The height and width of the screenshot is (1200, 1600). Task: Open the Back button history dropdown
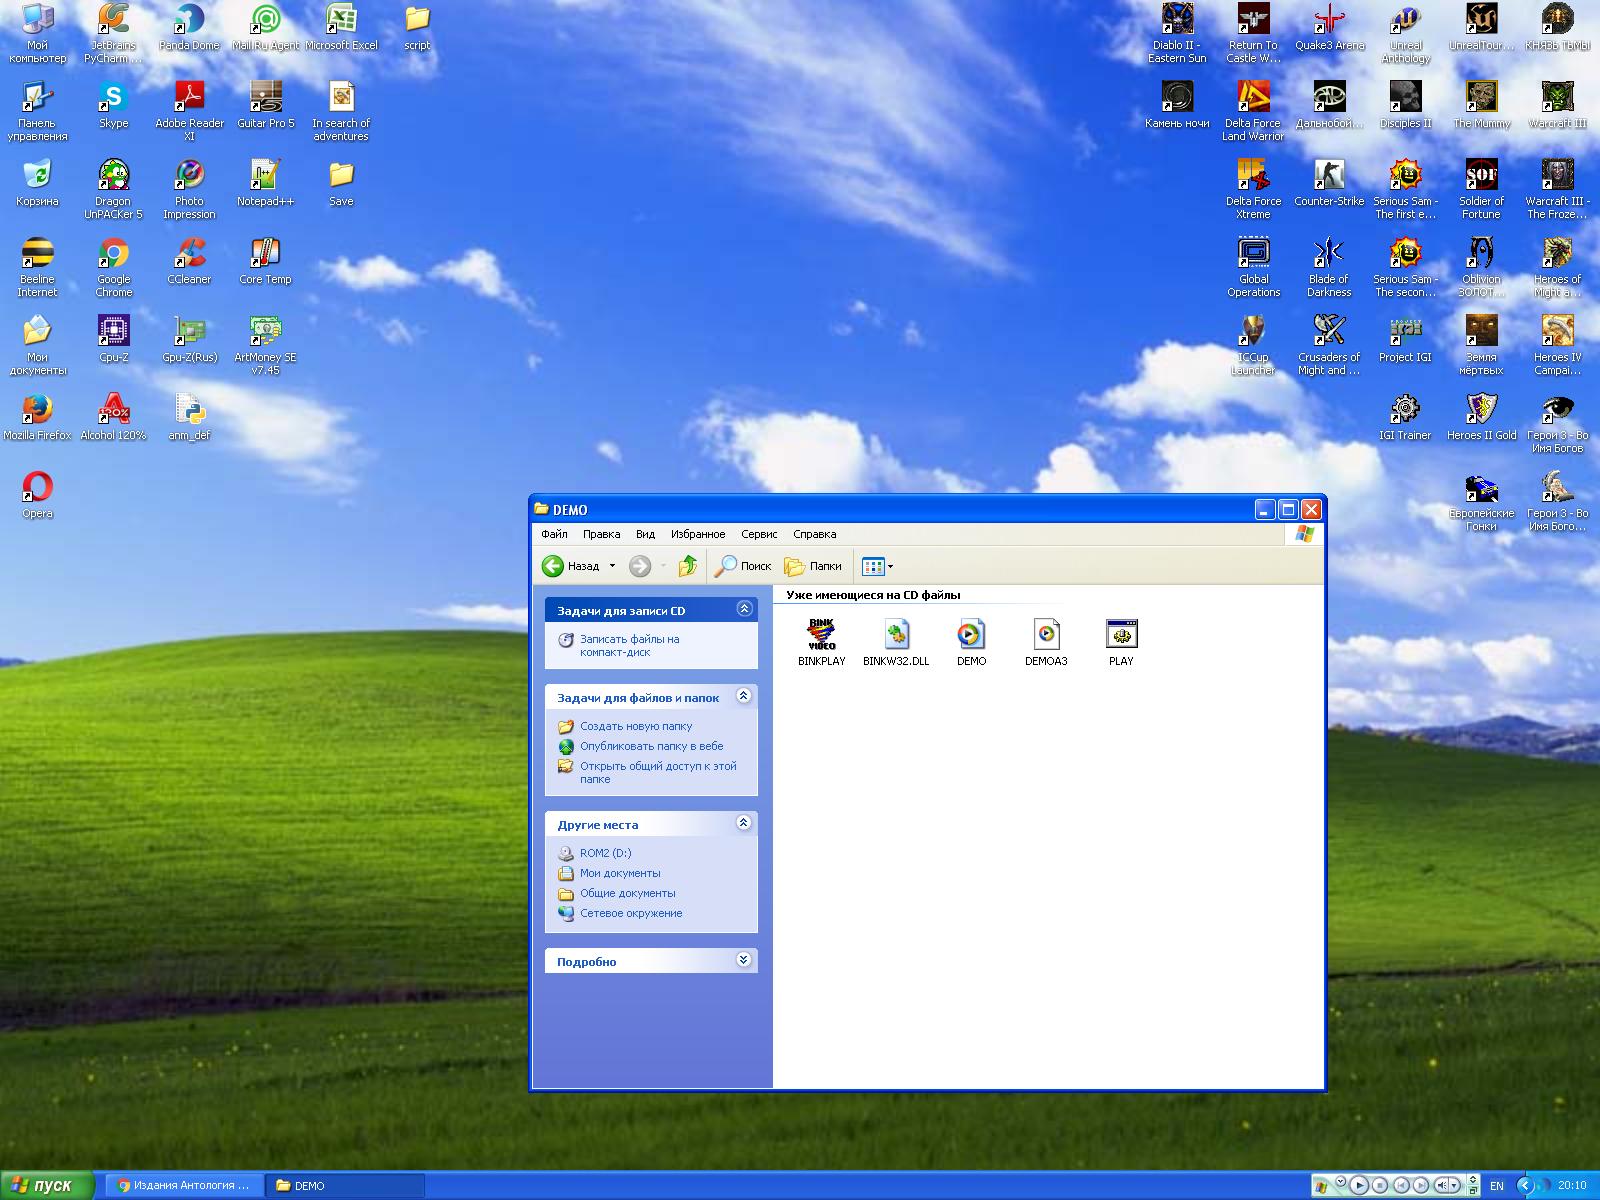(x=612, y=566)
